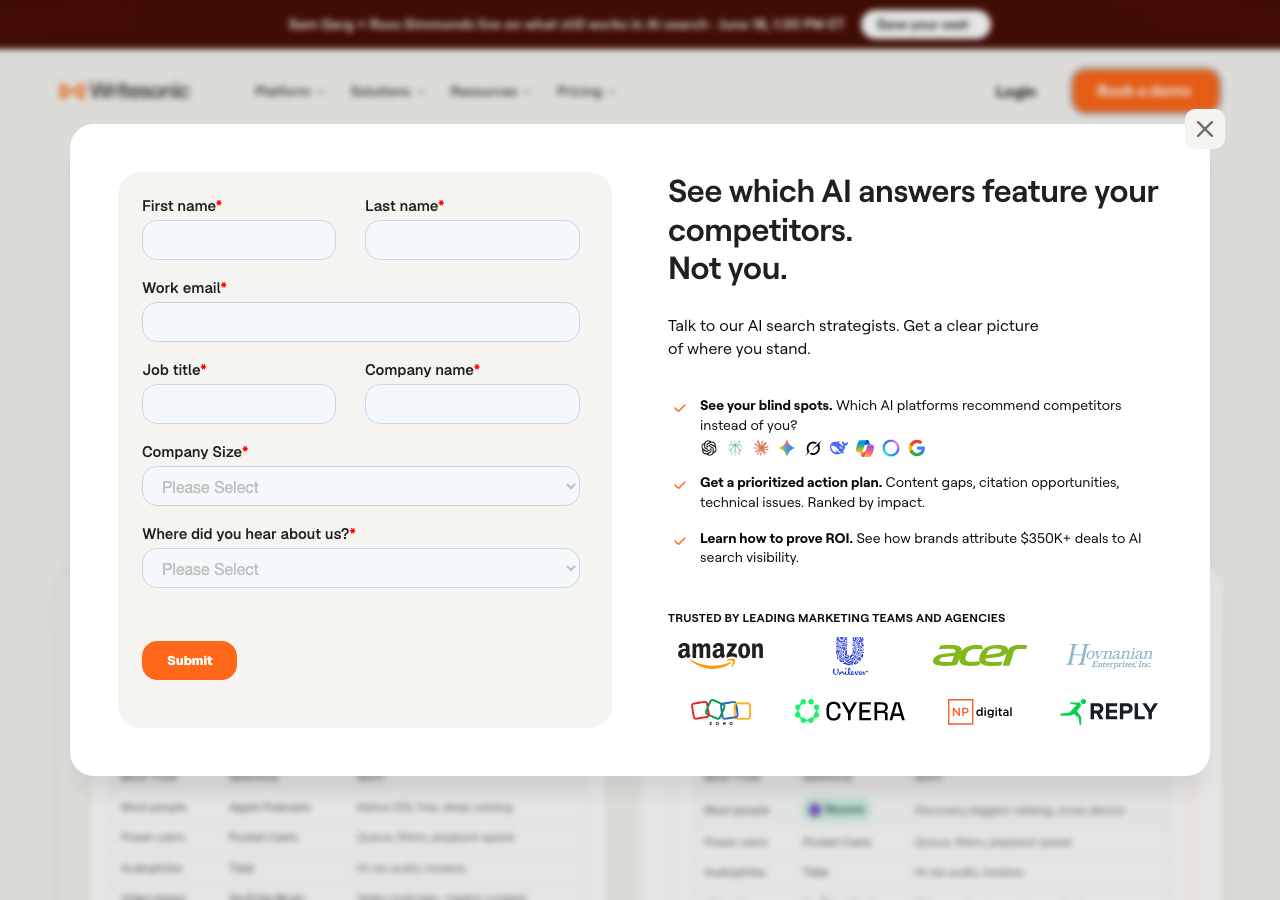Click the ChatGPT logo icon

709,448
